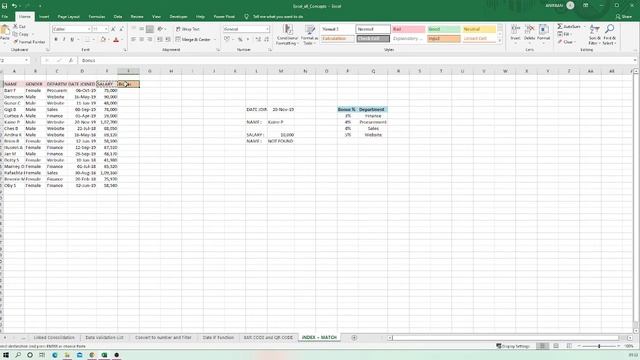Image resolution: width=640 pixels, height=360 pixels.
Task: Toggle italic formatting
Action: pos(64,40)
